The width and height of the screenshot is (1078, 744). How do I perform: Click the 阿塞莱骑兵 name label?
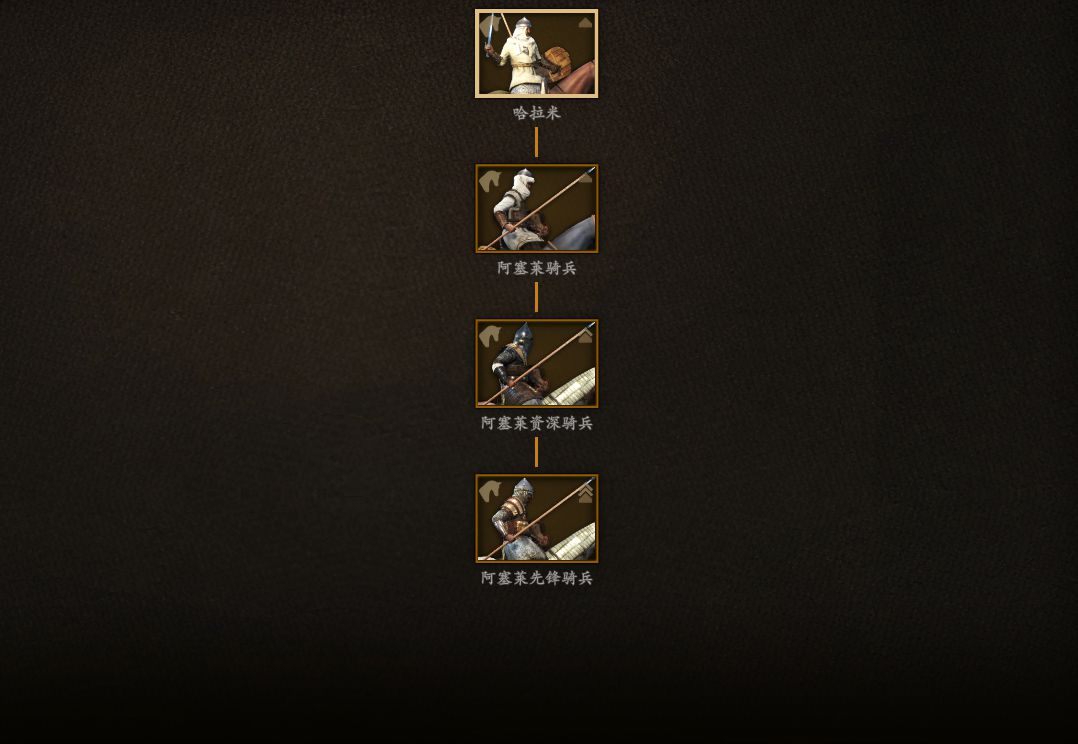[x=537, y=268]
